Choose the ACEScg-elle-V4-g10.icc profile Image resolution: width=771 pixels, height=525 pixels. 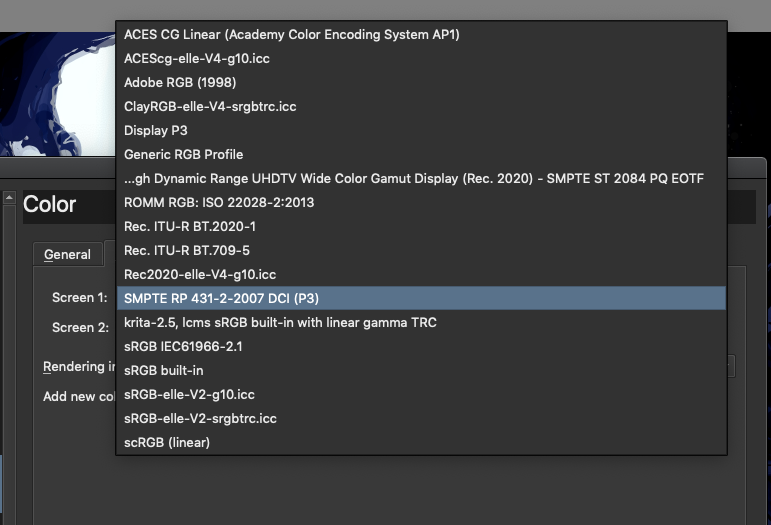197,58
